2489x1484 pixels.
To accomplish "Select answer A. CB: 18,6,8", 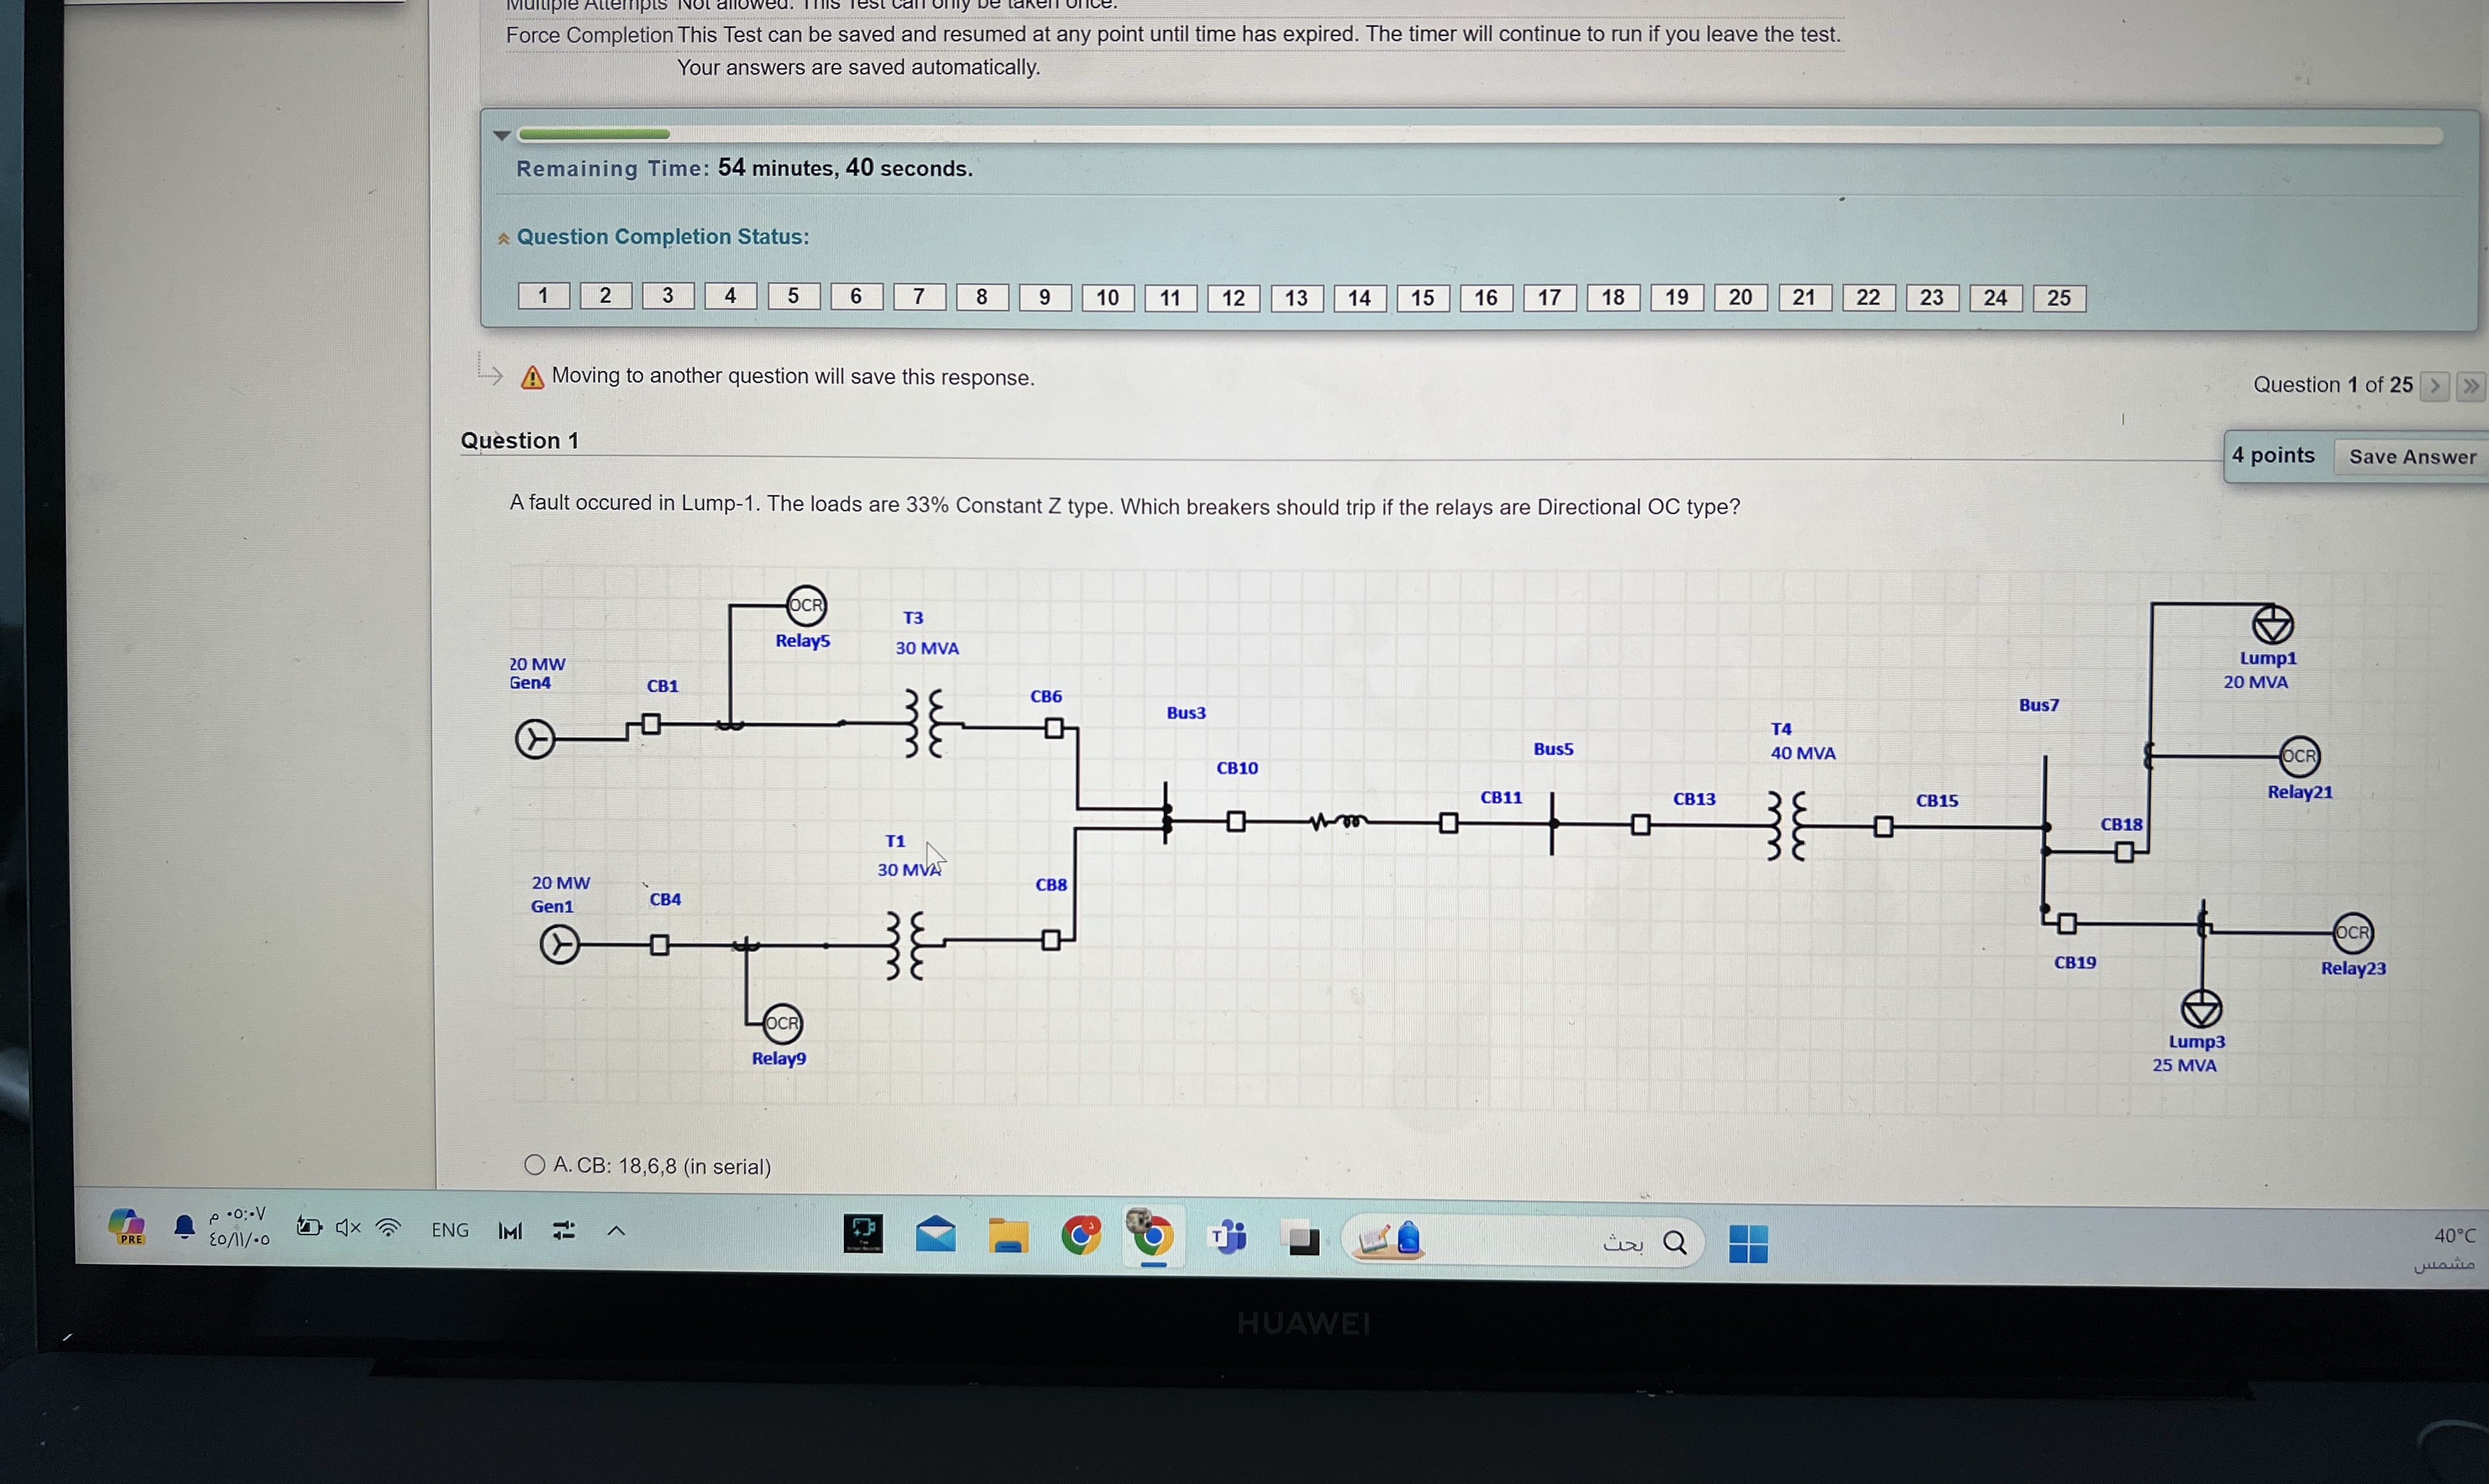I will [535, 1165].
